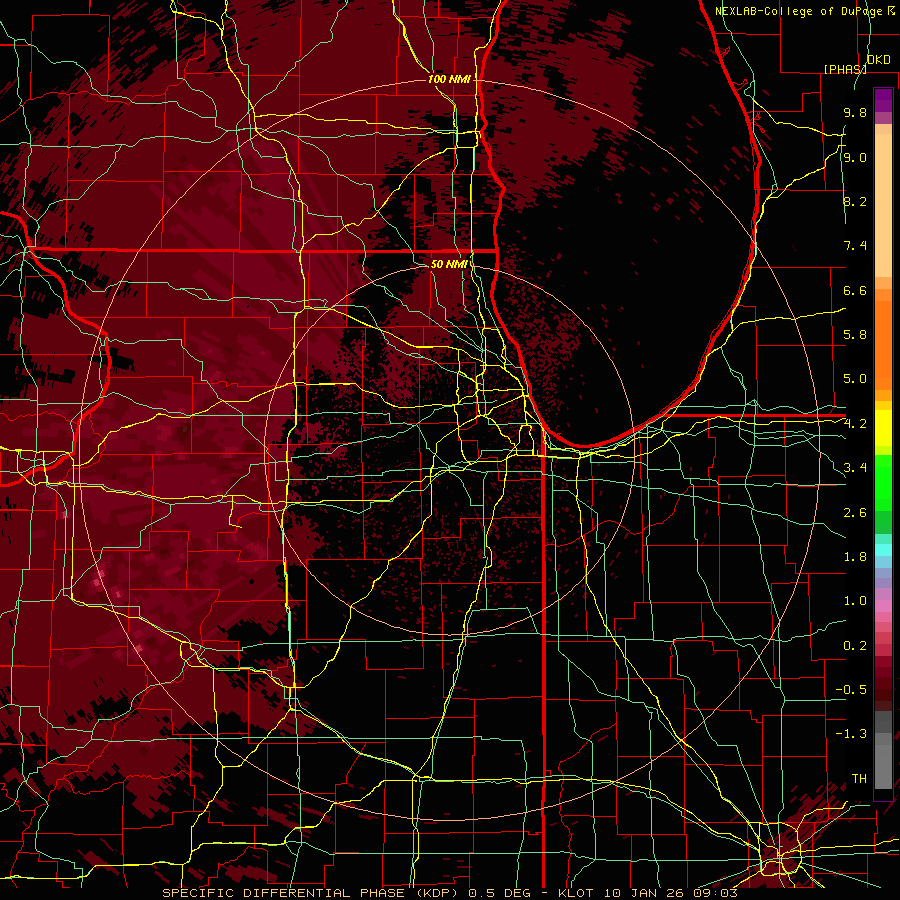Click the 9.0 scale value
Viewport: 900px width, 900px height.
click(855, 157)
